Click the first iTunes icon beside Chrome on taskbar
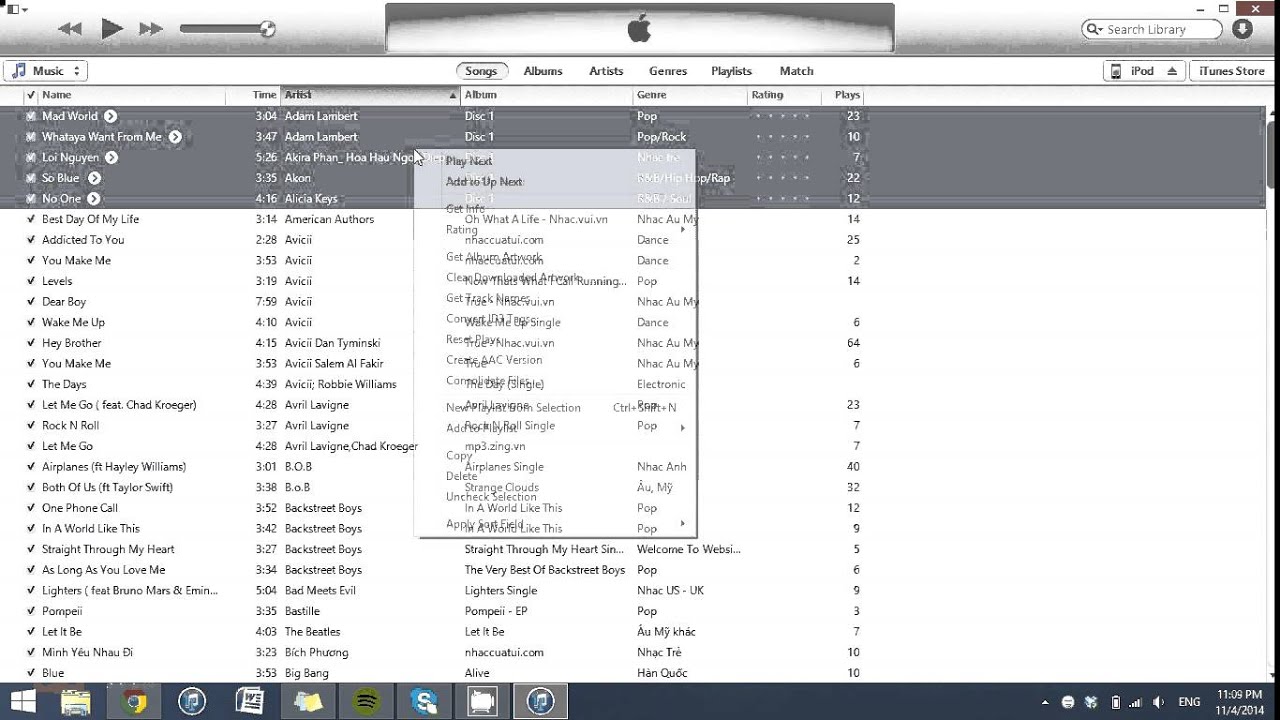 click(191, 702)
